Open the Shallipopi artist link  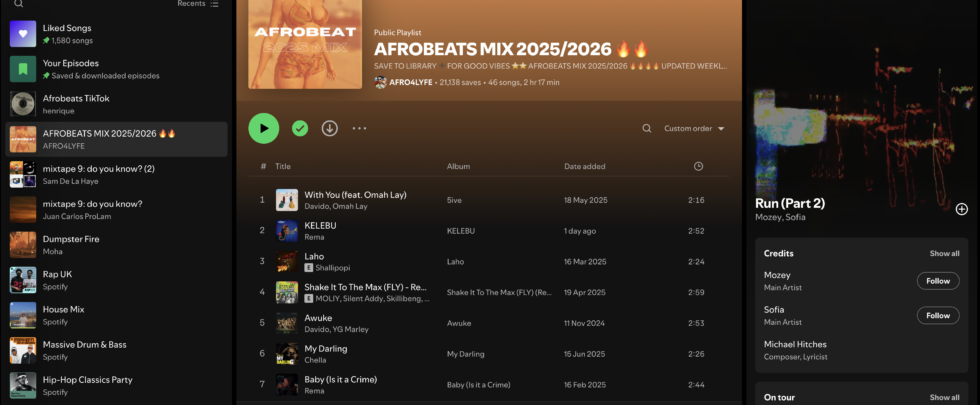[332, 268]
